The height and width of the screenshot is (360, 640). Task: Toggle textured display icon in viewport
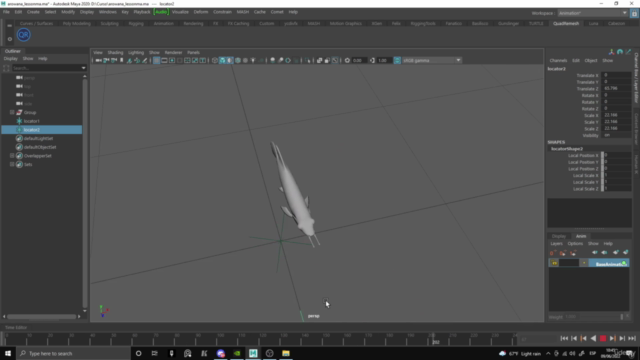245,60
